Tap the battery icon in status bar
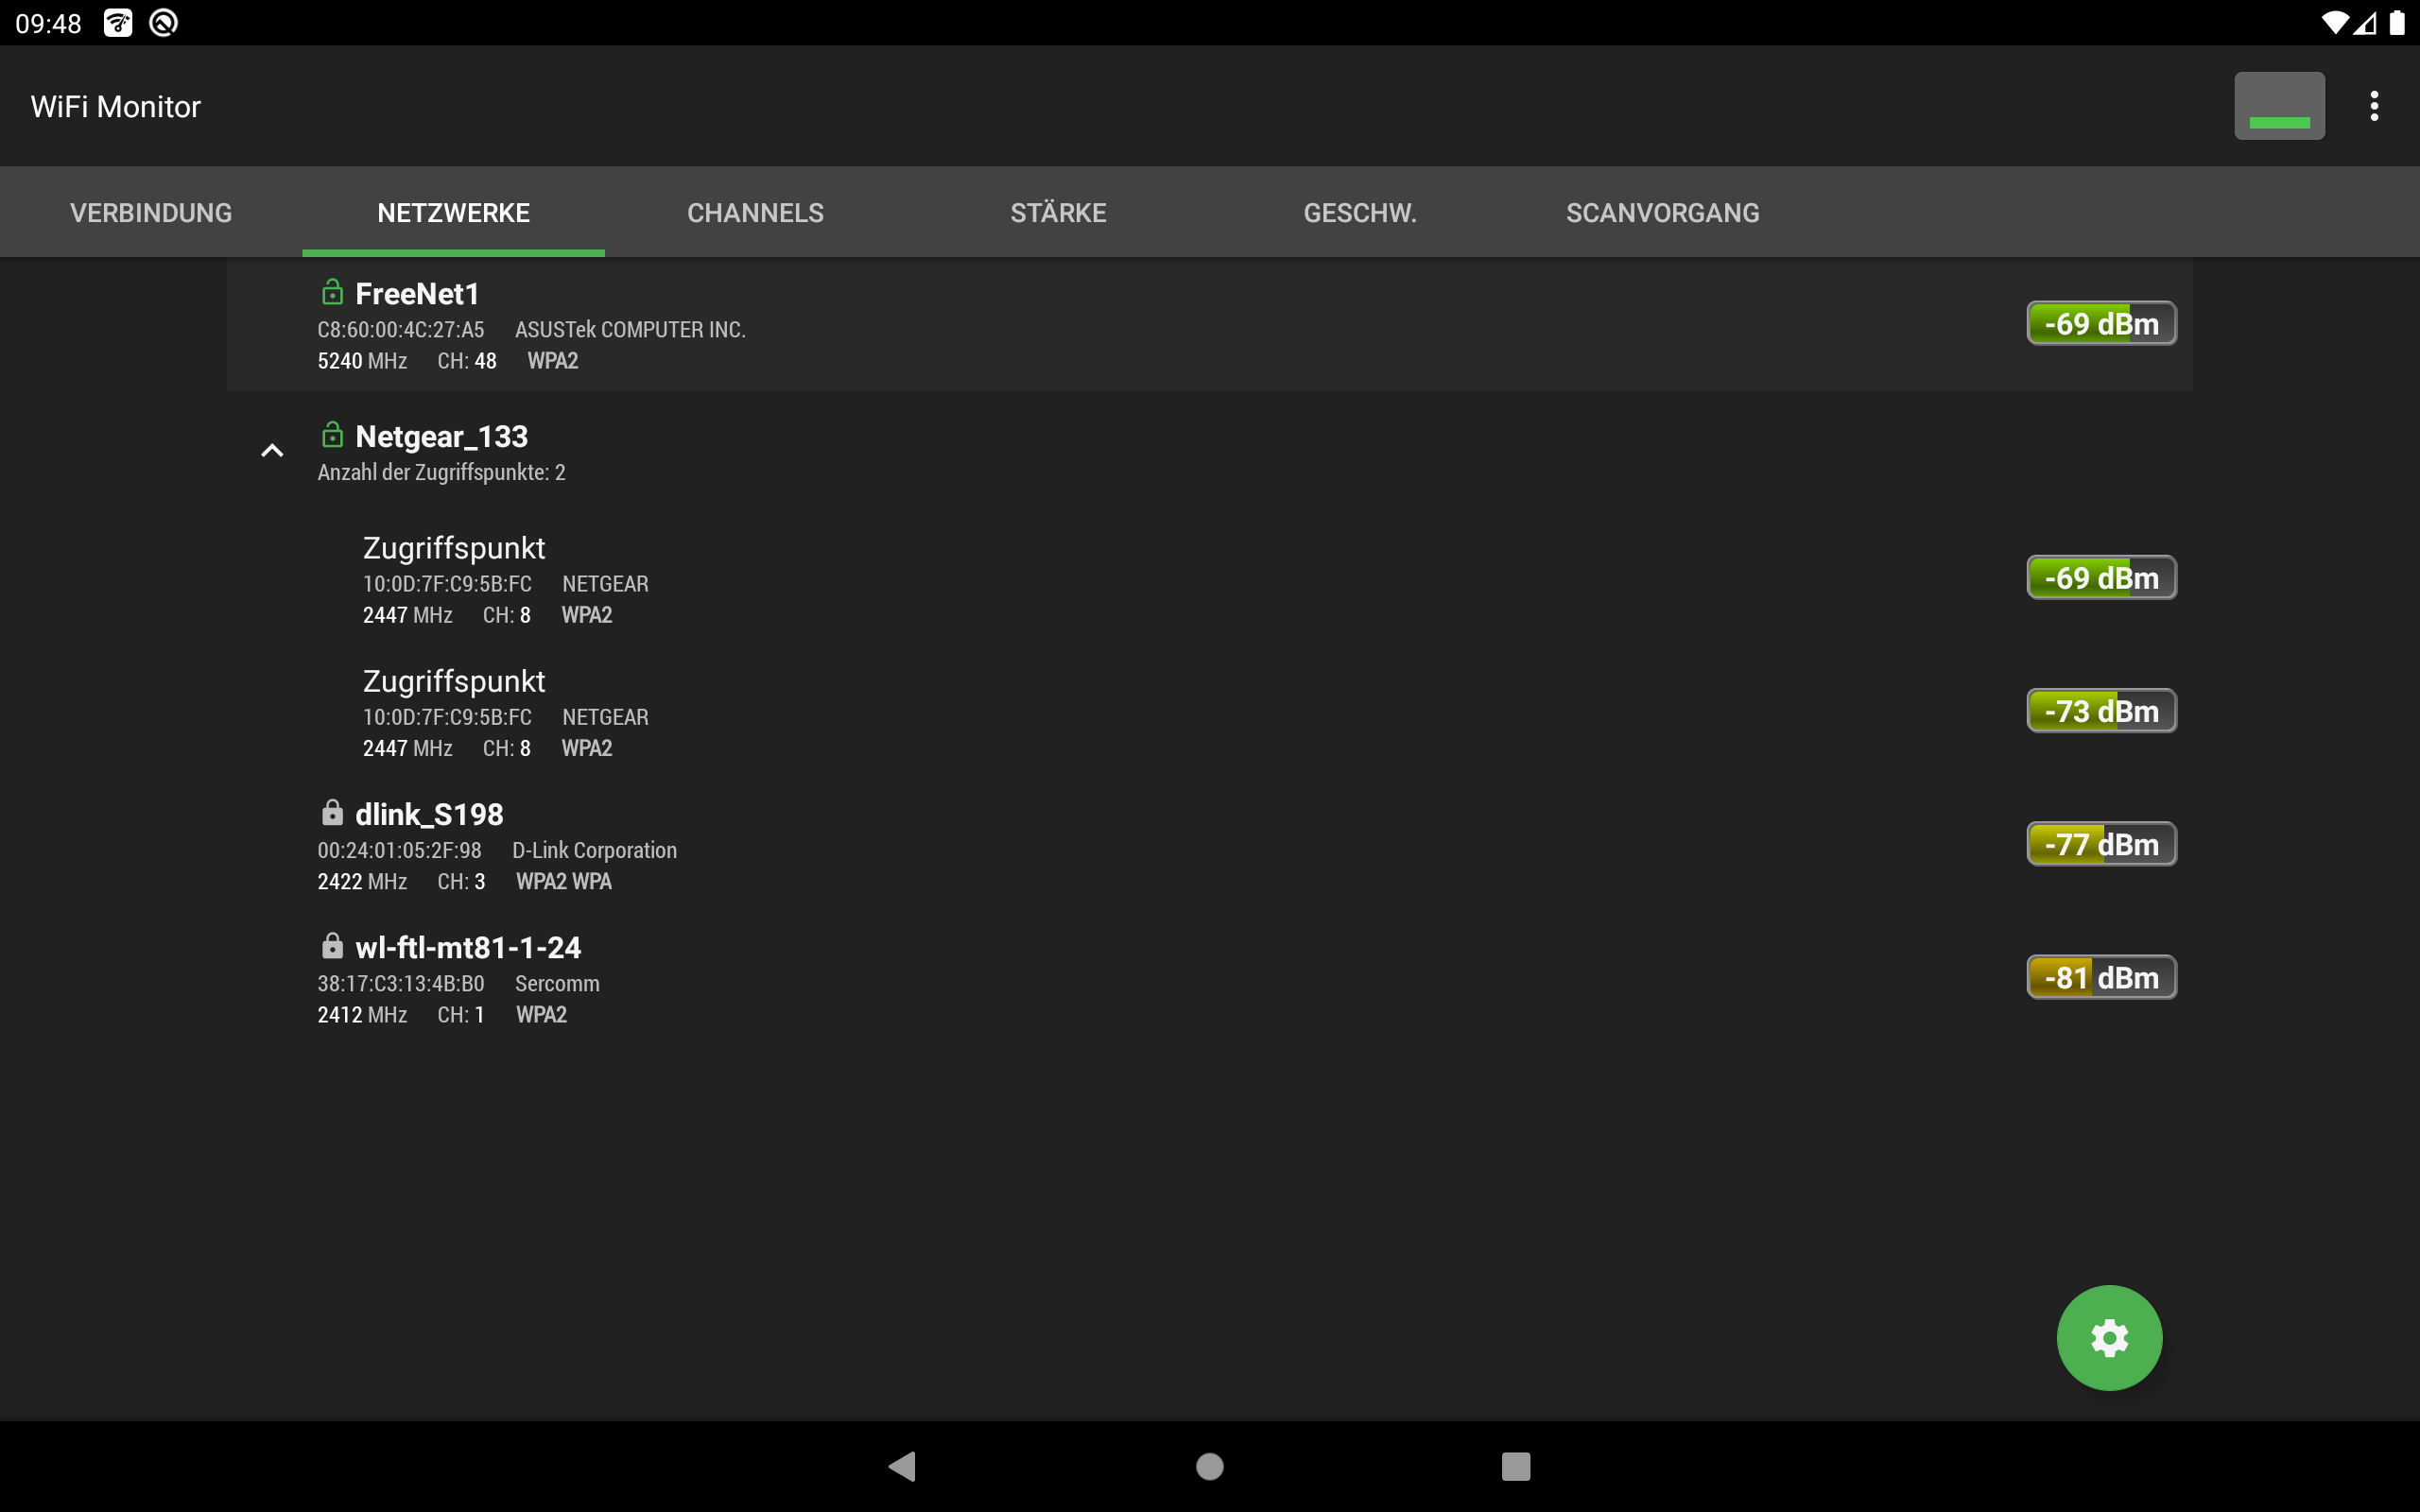The width and height of the screenshot is (2420, 1512). [2397, 22]
